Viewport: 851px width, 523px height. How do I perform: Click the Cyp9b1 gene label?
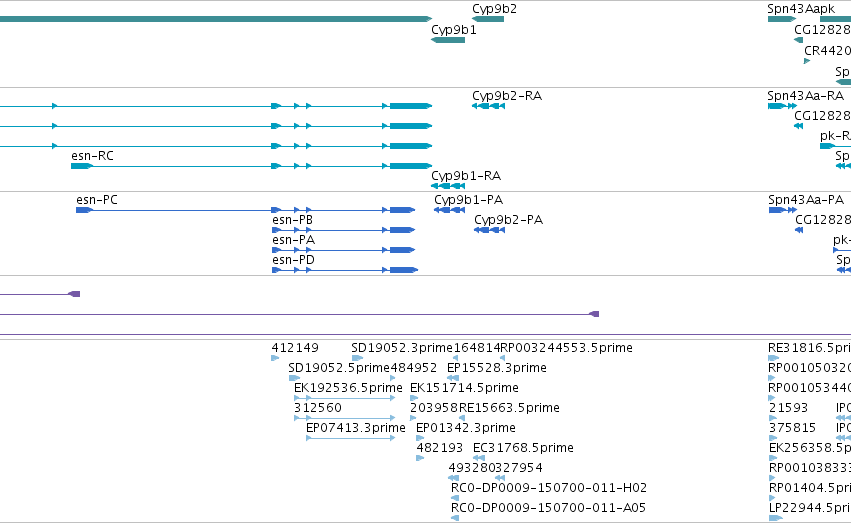click(x=454, y=30)
